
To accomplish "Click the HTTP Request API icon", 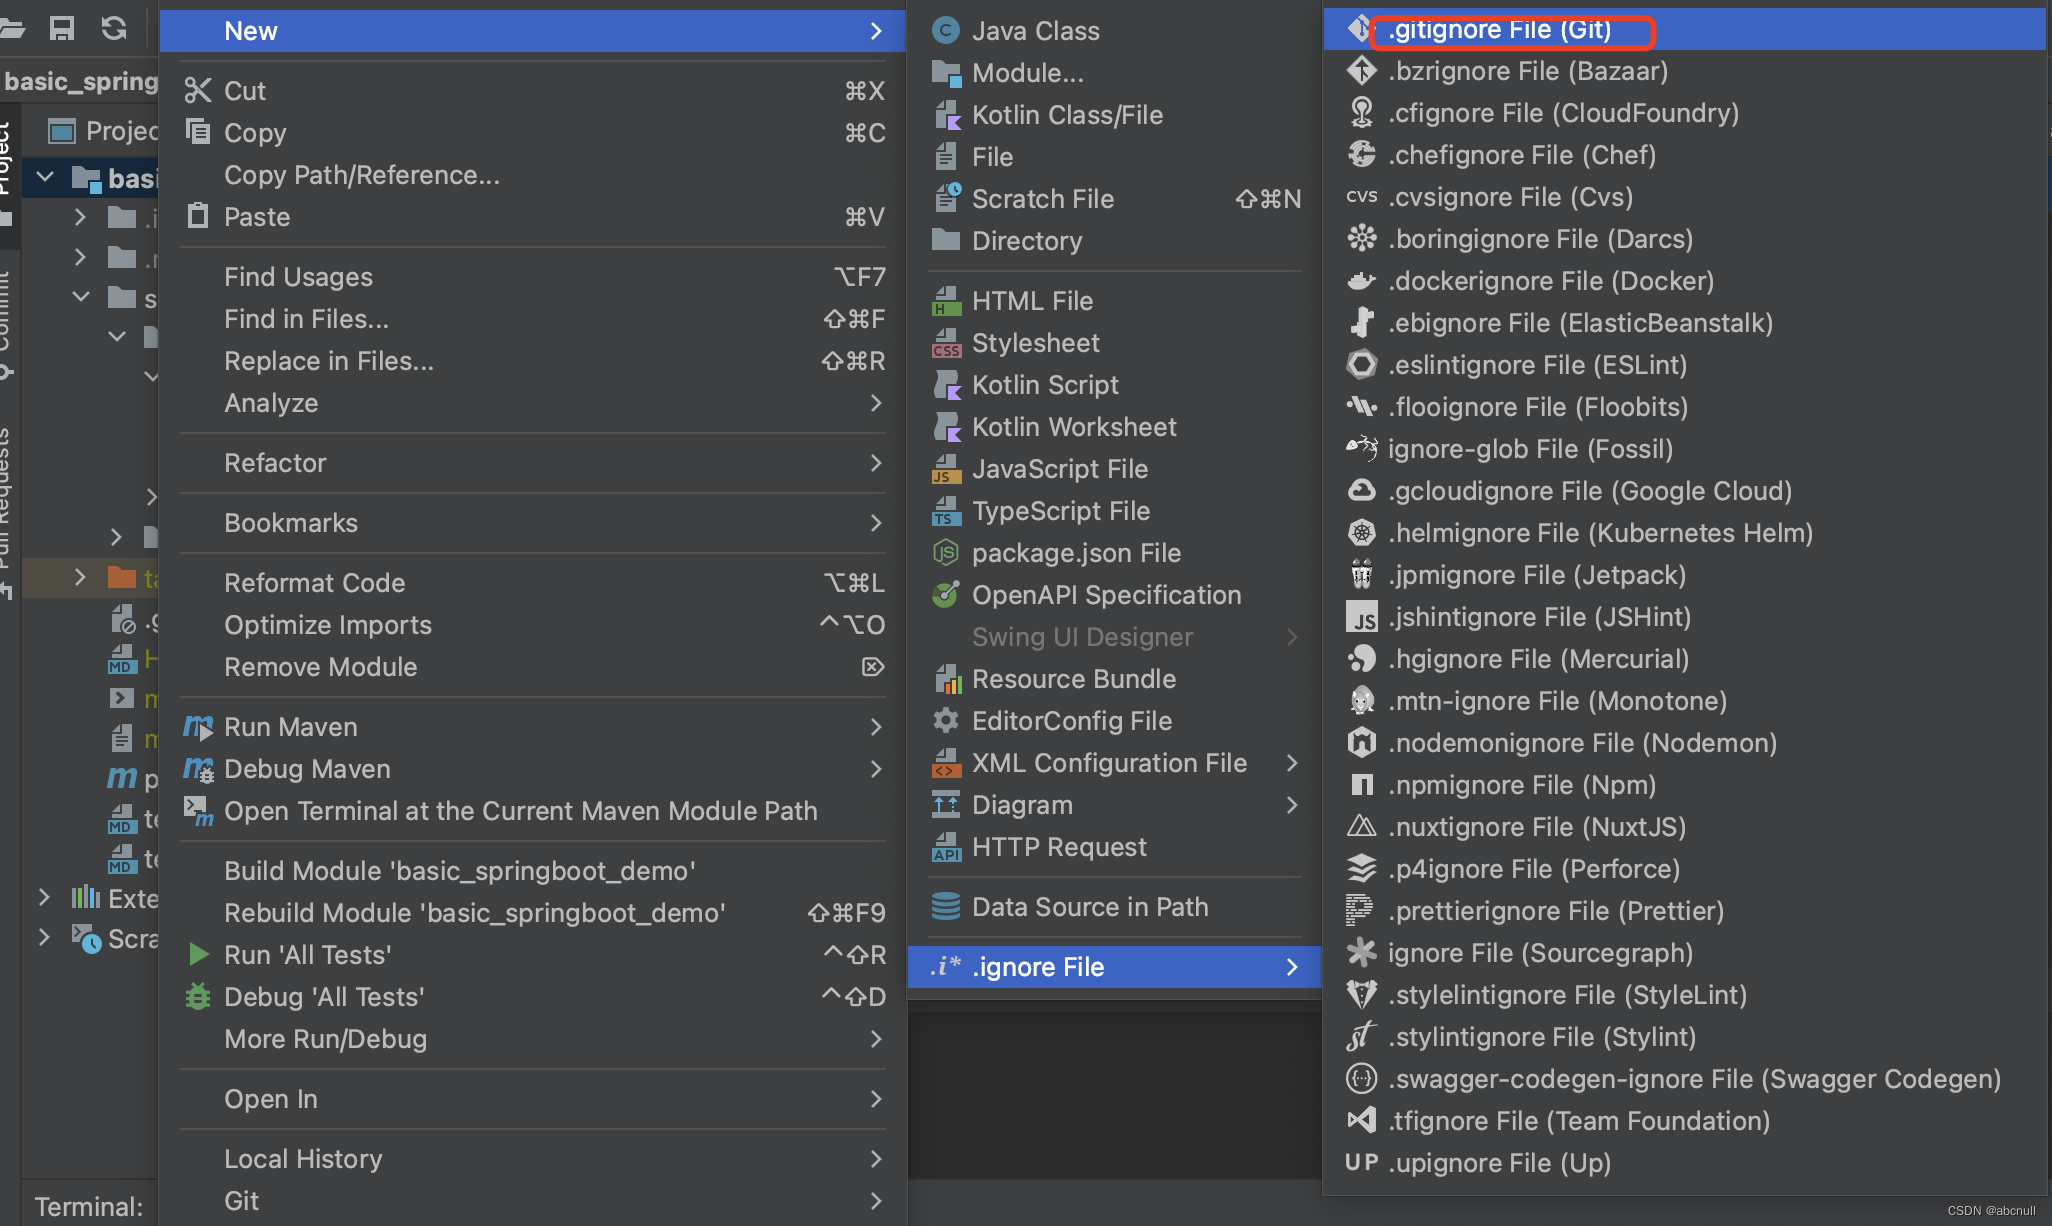I will tap(945, 847).
